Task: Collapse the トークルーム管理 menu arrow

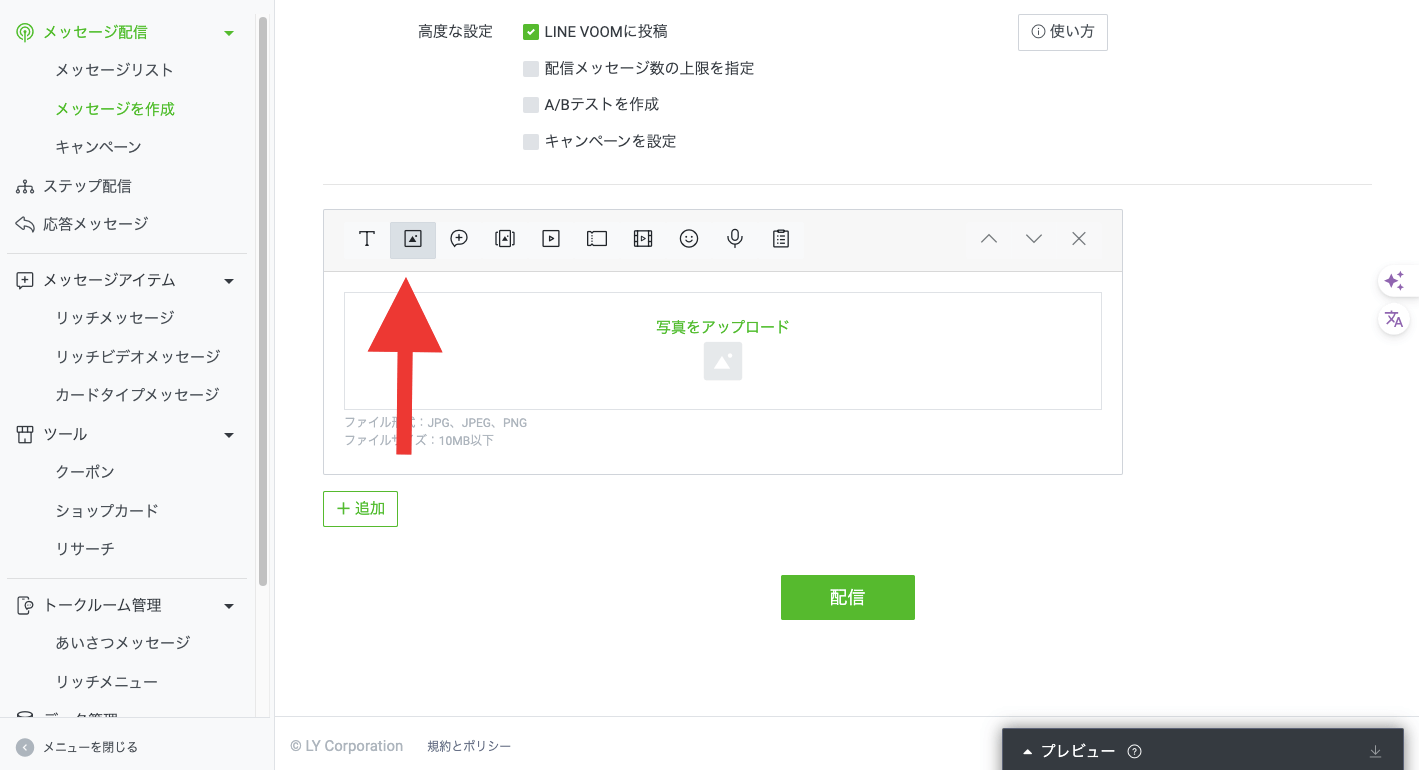Action: 229,606
